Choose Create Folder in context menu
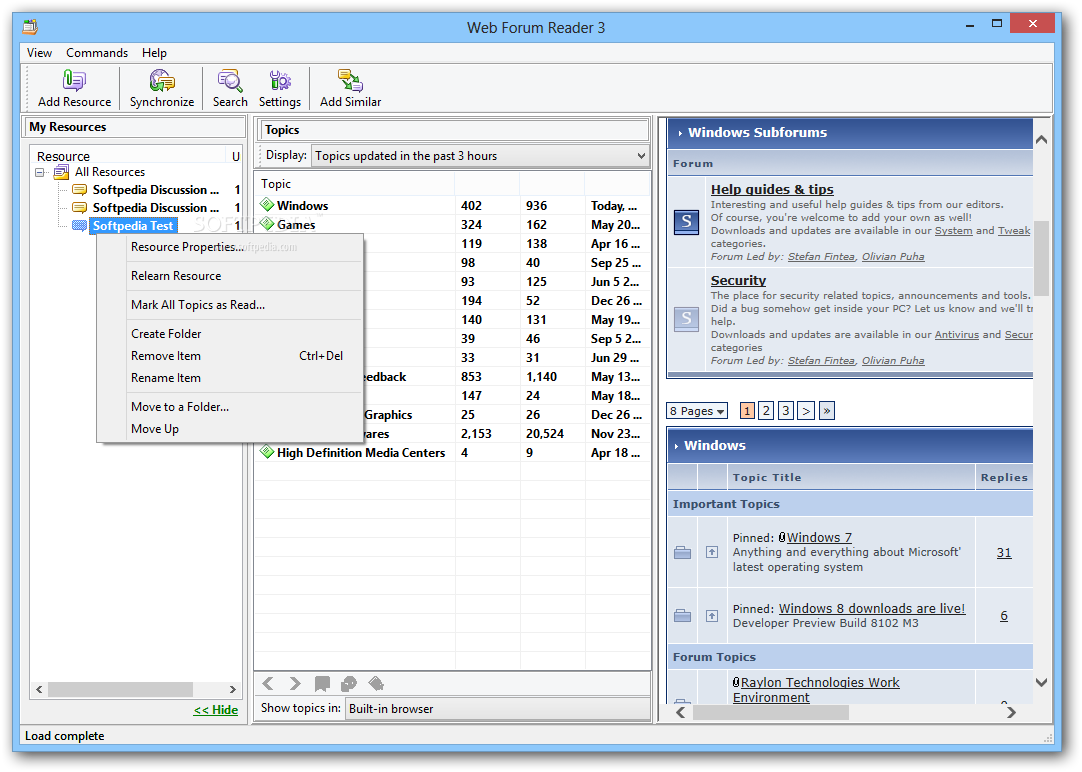The image size is (1082, 772). coord(230,334)
